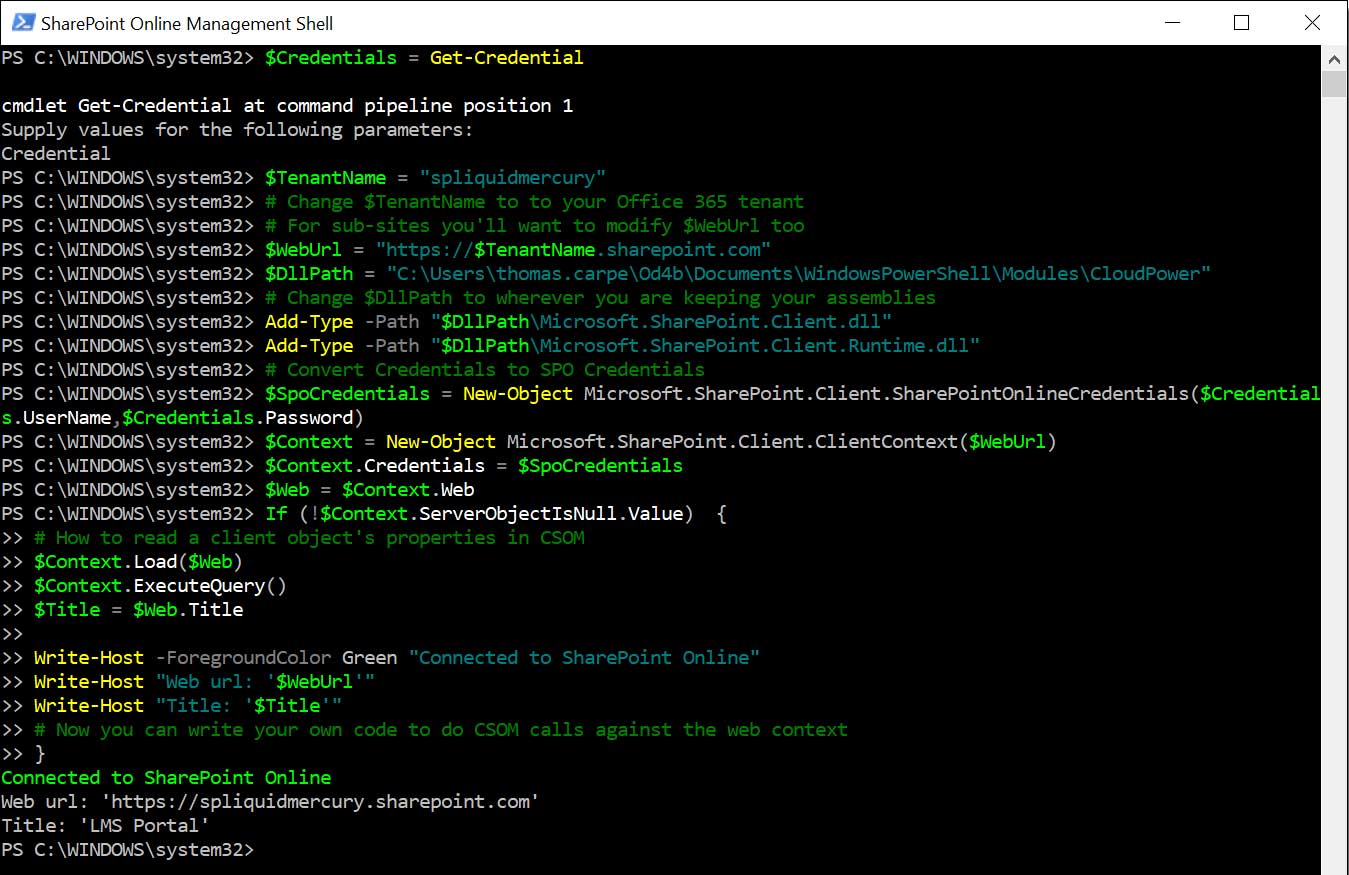This screenshot has width=1349, height=875.
Task: Click the scrollbar up arrow
Action: [x=1334, y=59]
